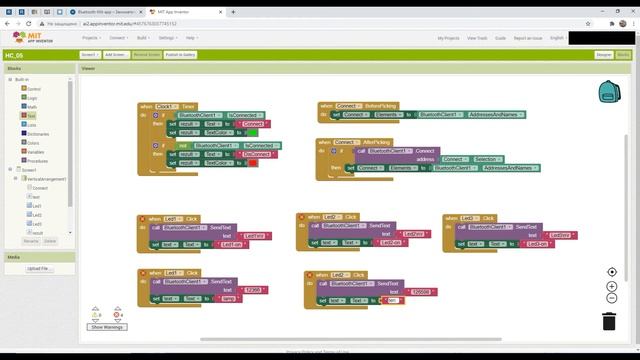Click the error icon on upper Led1 Click block

point(142,219)
